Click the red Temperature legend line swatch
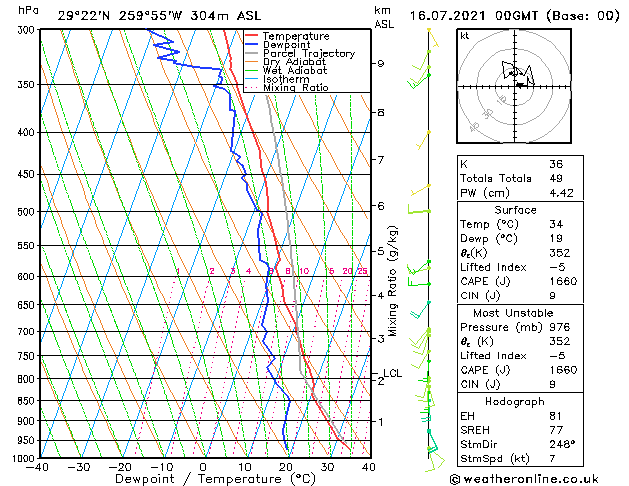This screenshot has height=486, width=629. 251,36
